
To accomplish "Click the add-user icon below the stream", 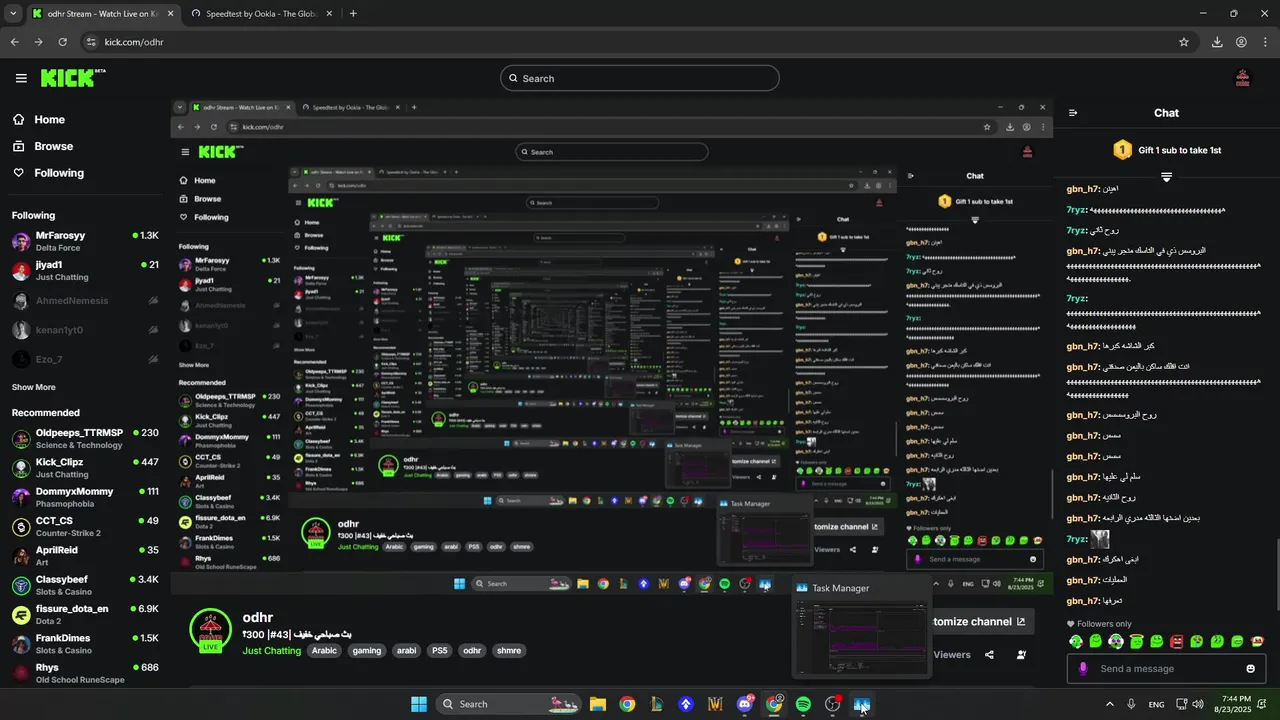I will pyautogui.click(x=1021, y=655).
